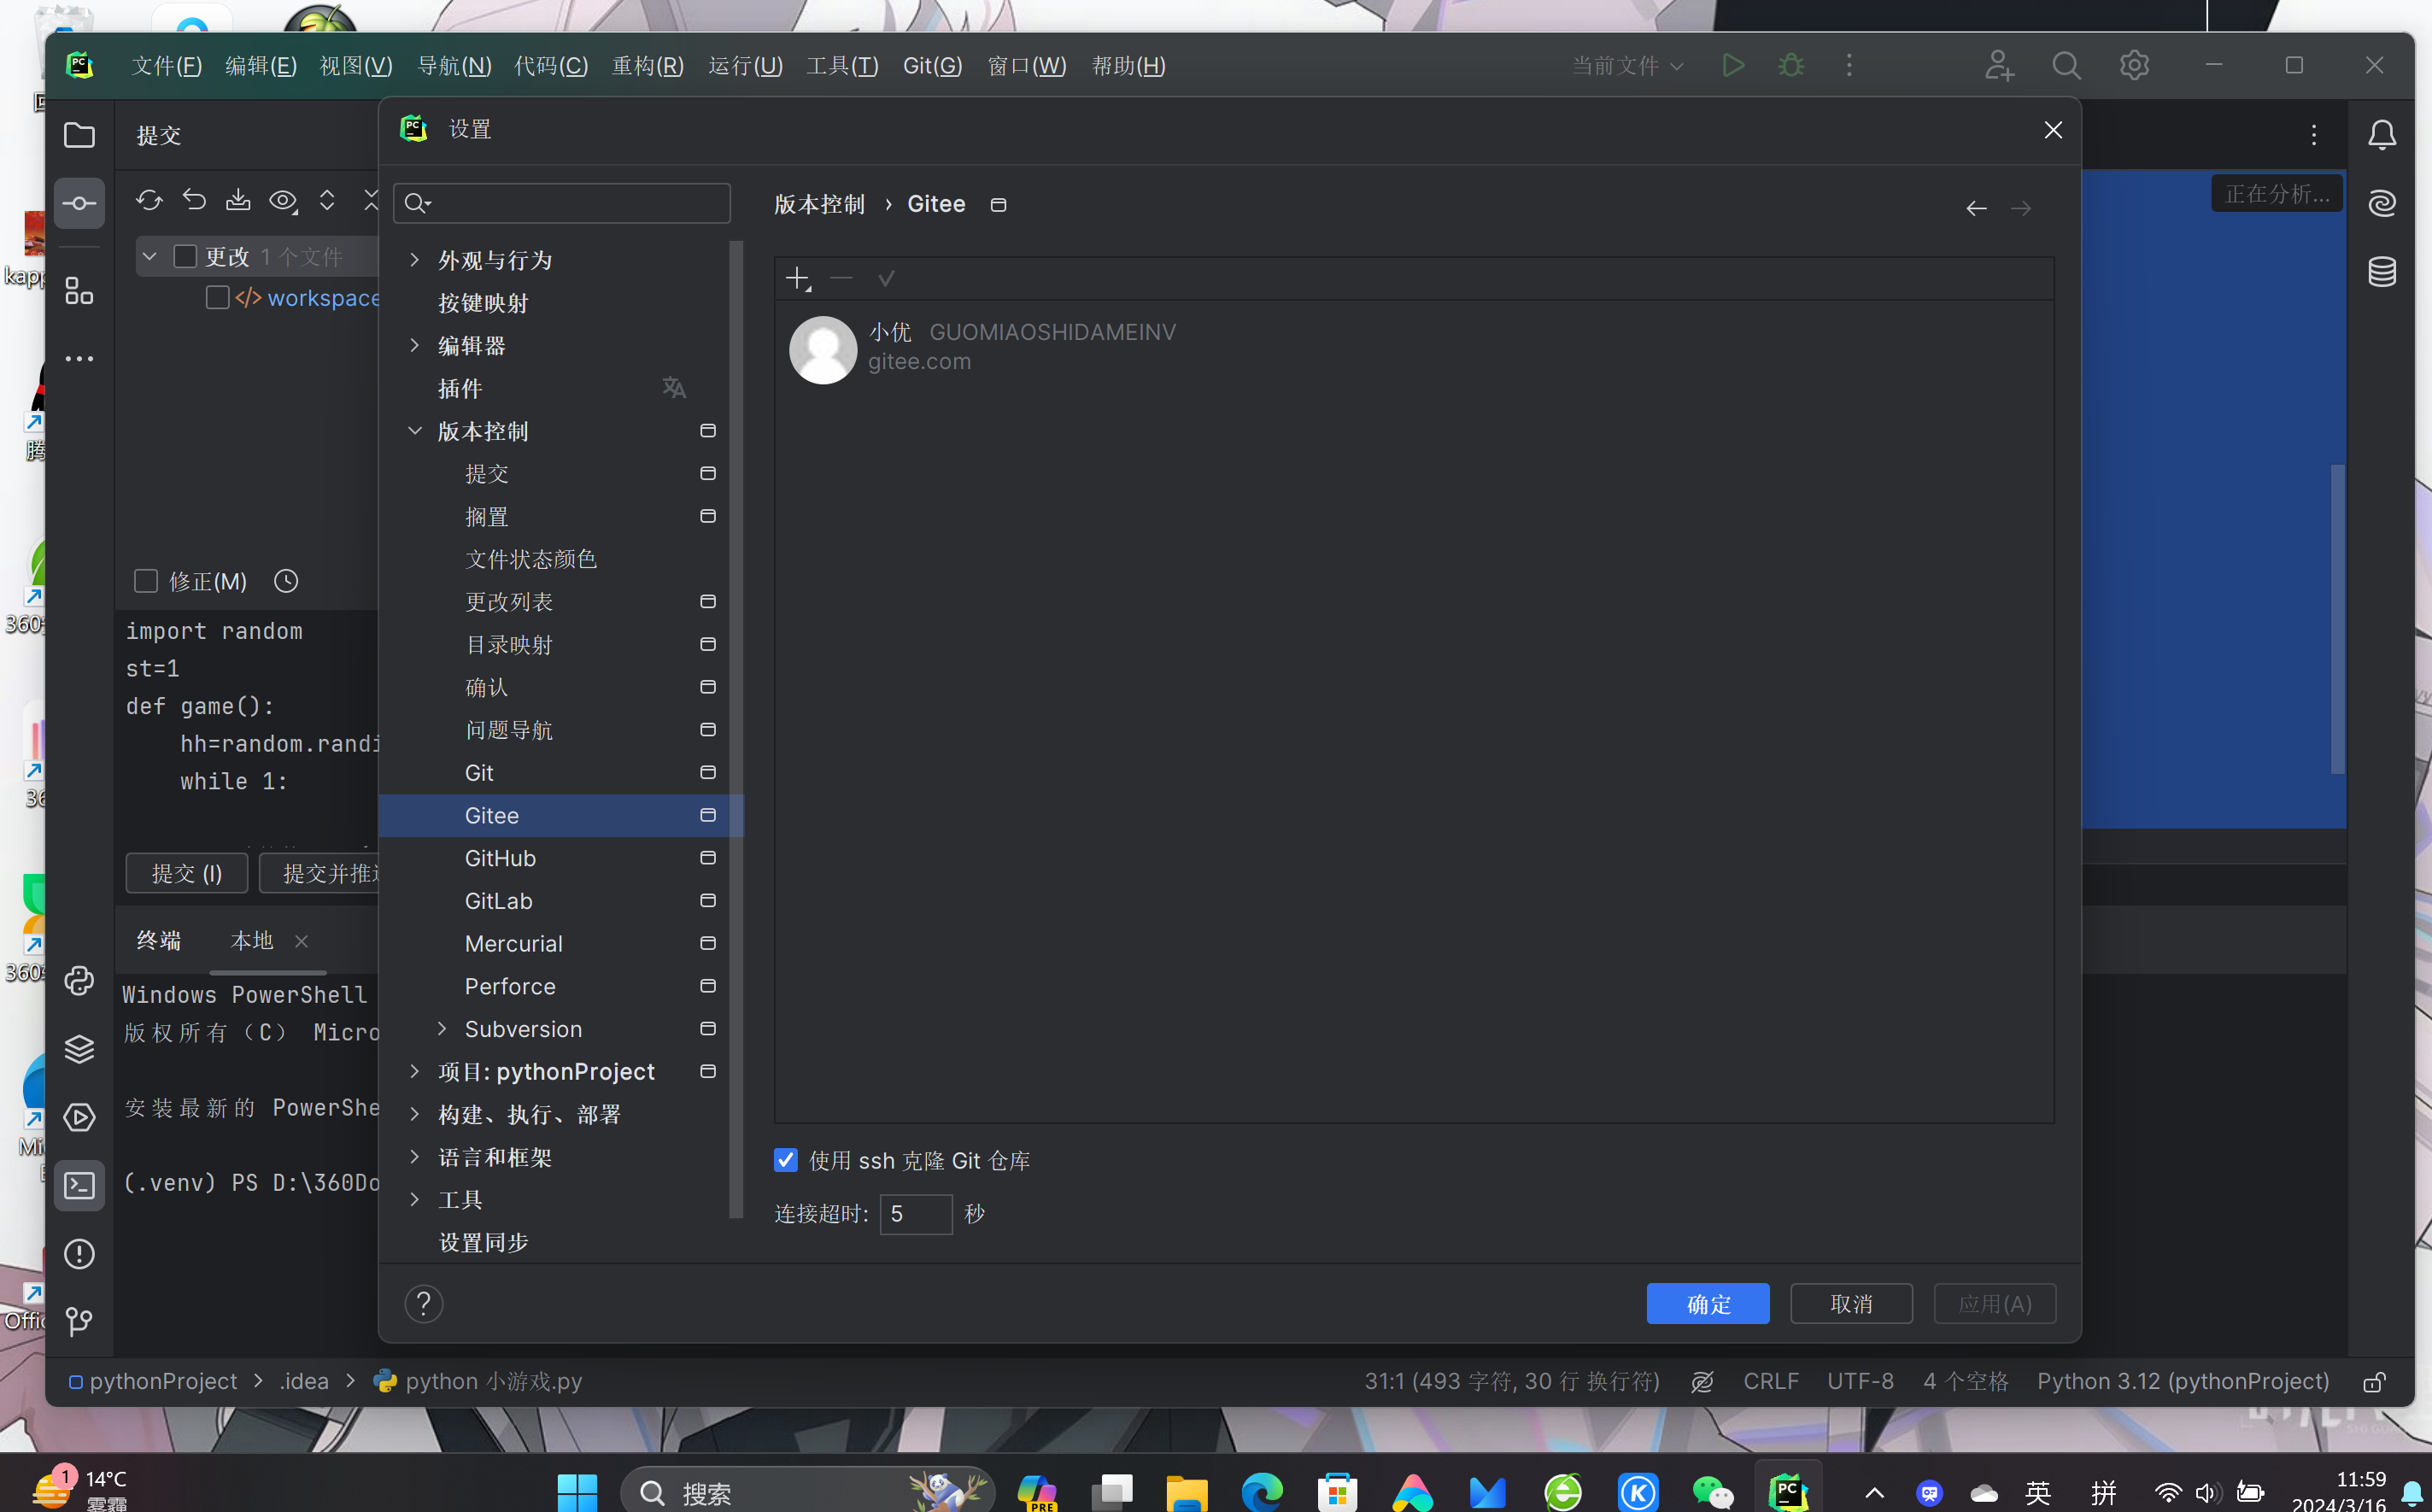Expand the Subversion settings node
This screenshot has height=1512, width=2432.
[x=442, y=1029]
